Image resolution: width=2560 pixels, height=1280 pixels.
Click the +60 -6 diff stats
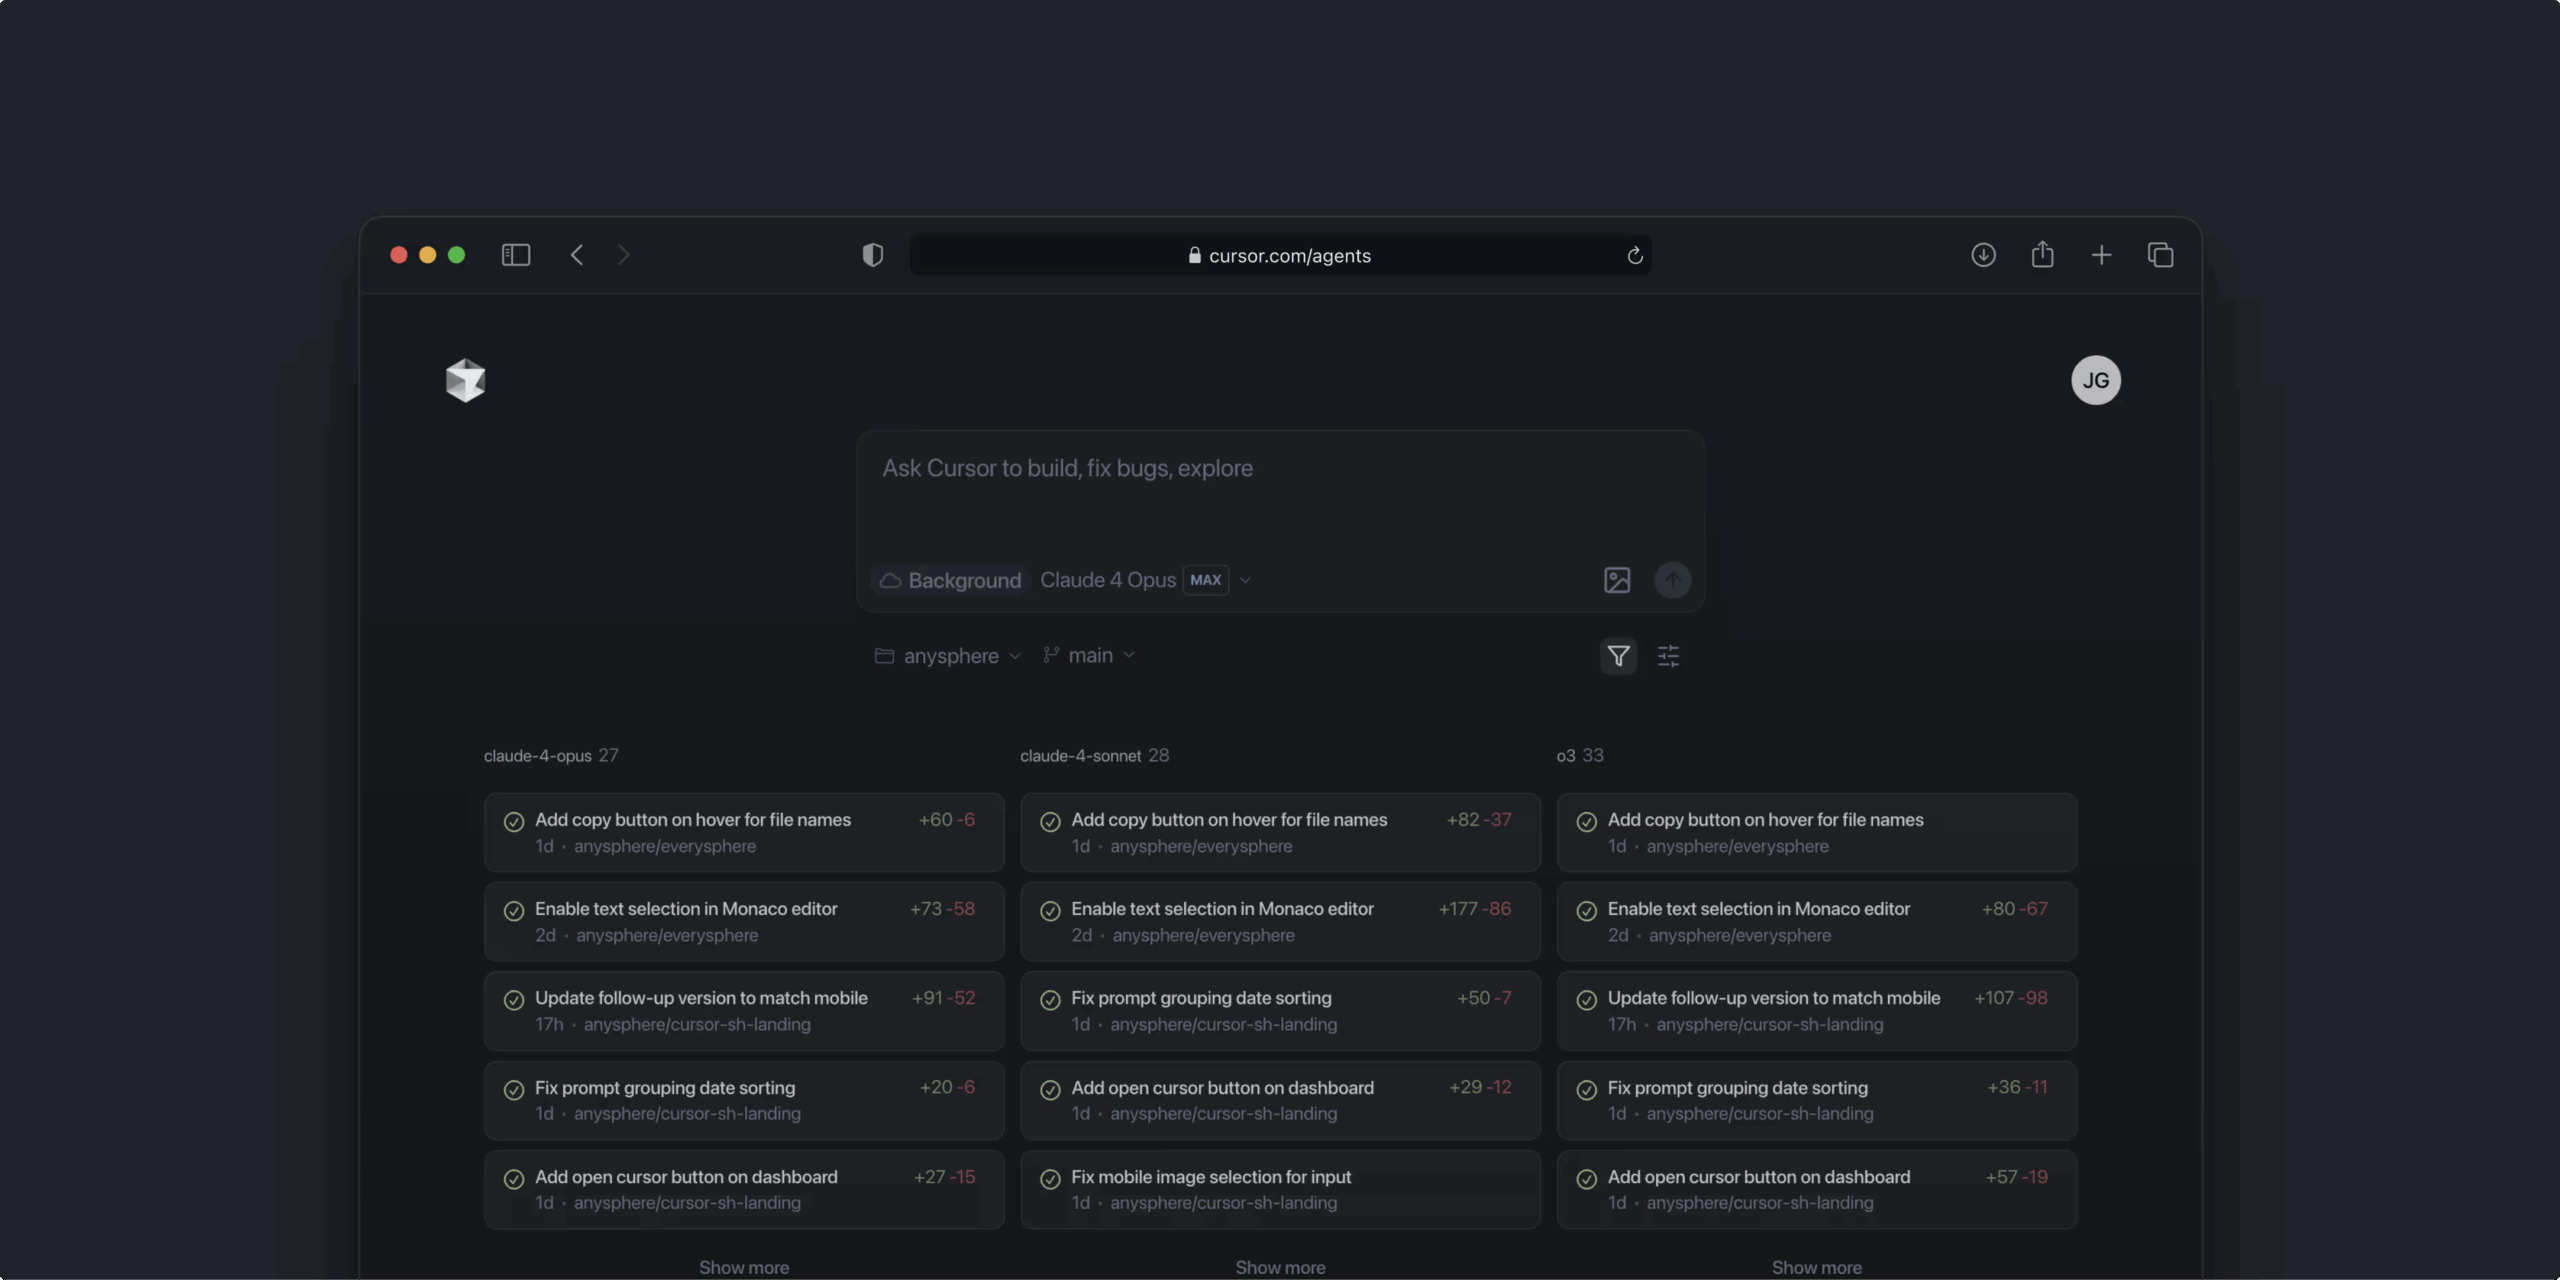click(946, 820)
